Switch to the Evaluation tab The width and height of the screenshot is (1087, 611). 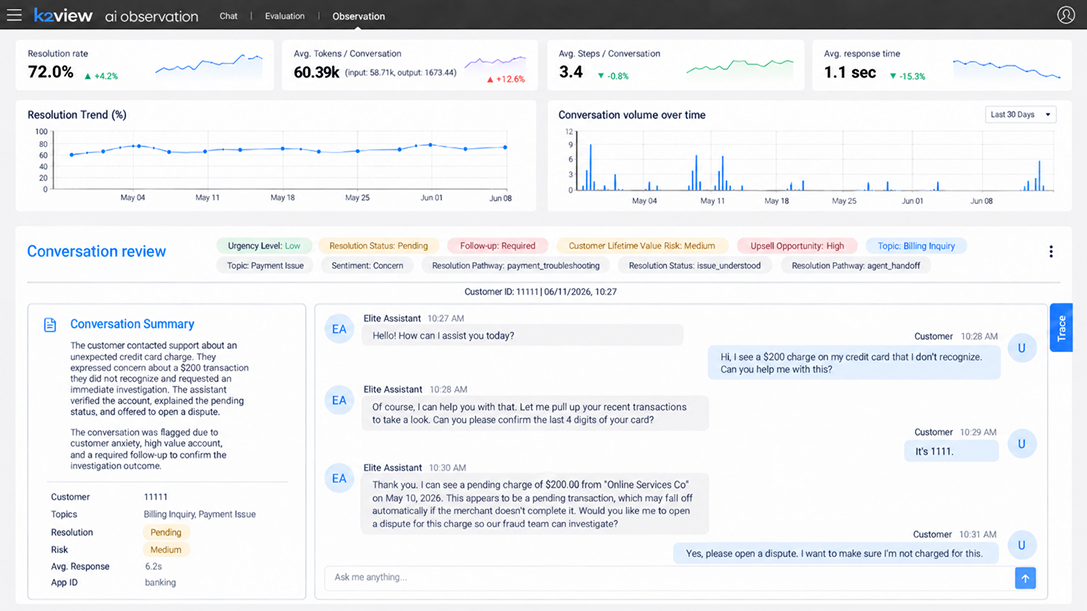click(x=284, y=16)
